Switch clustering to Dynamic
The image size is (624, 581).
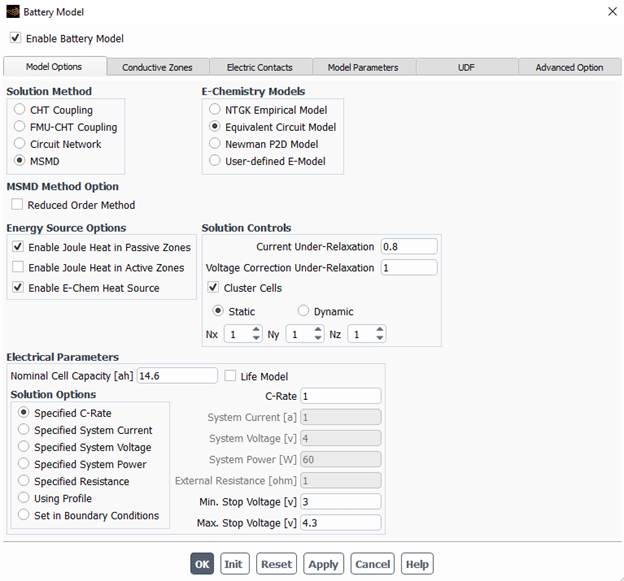tap(303, 311)
